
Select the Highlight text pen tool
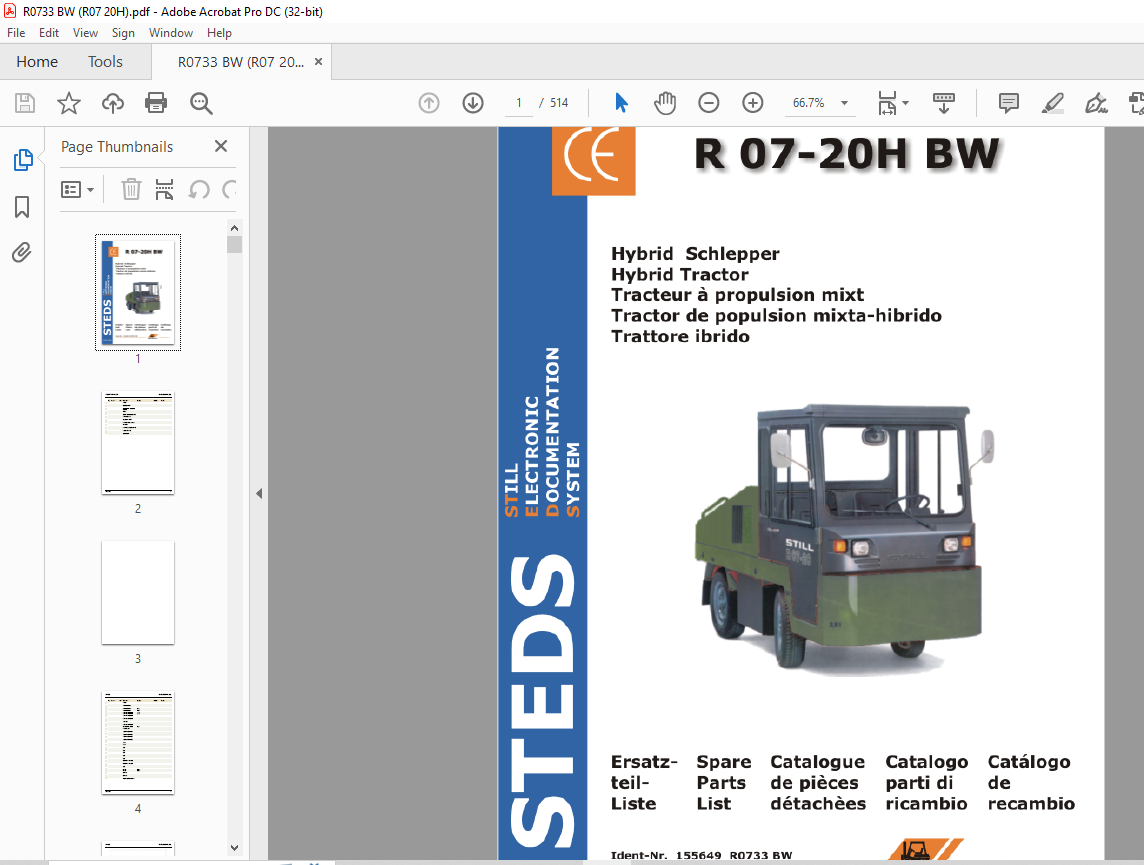pos(1052,103)
